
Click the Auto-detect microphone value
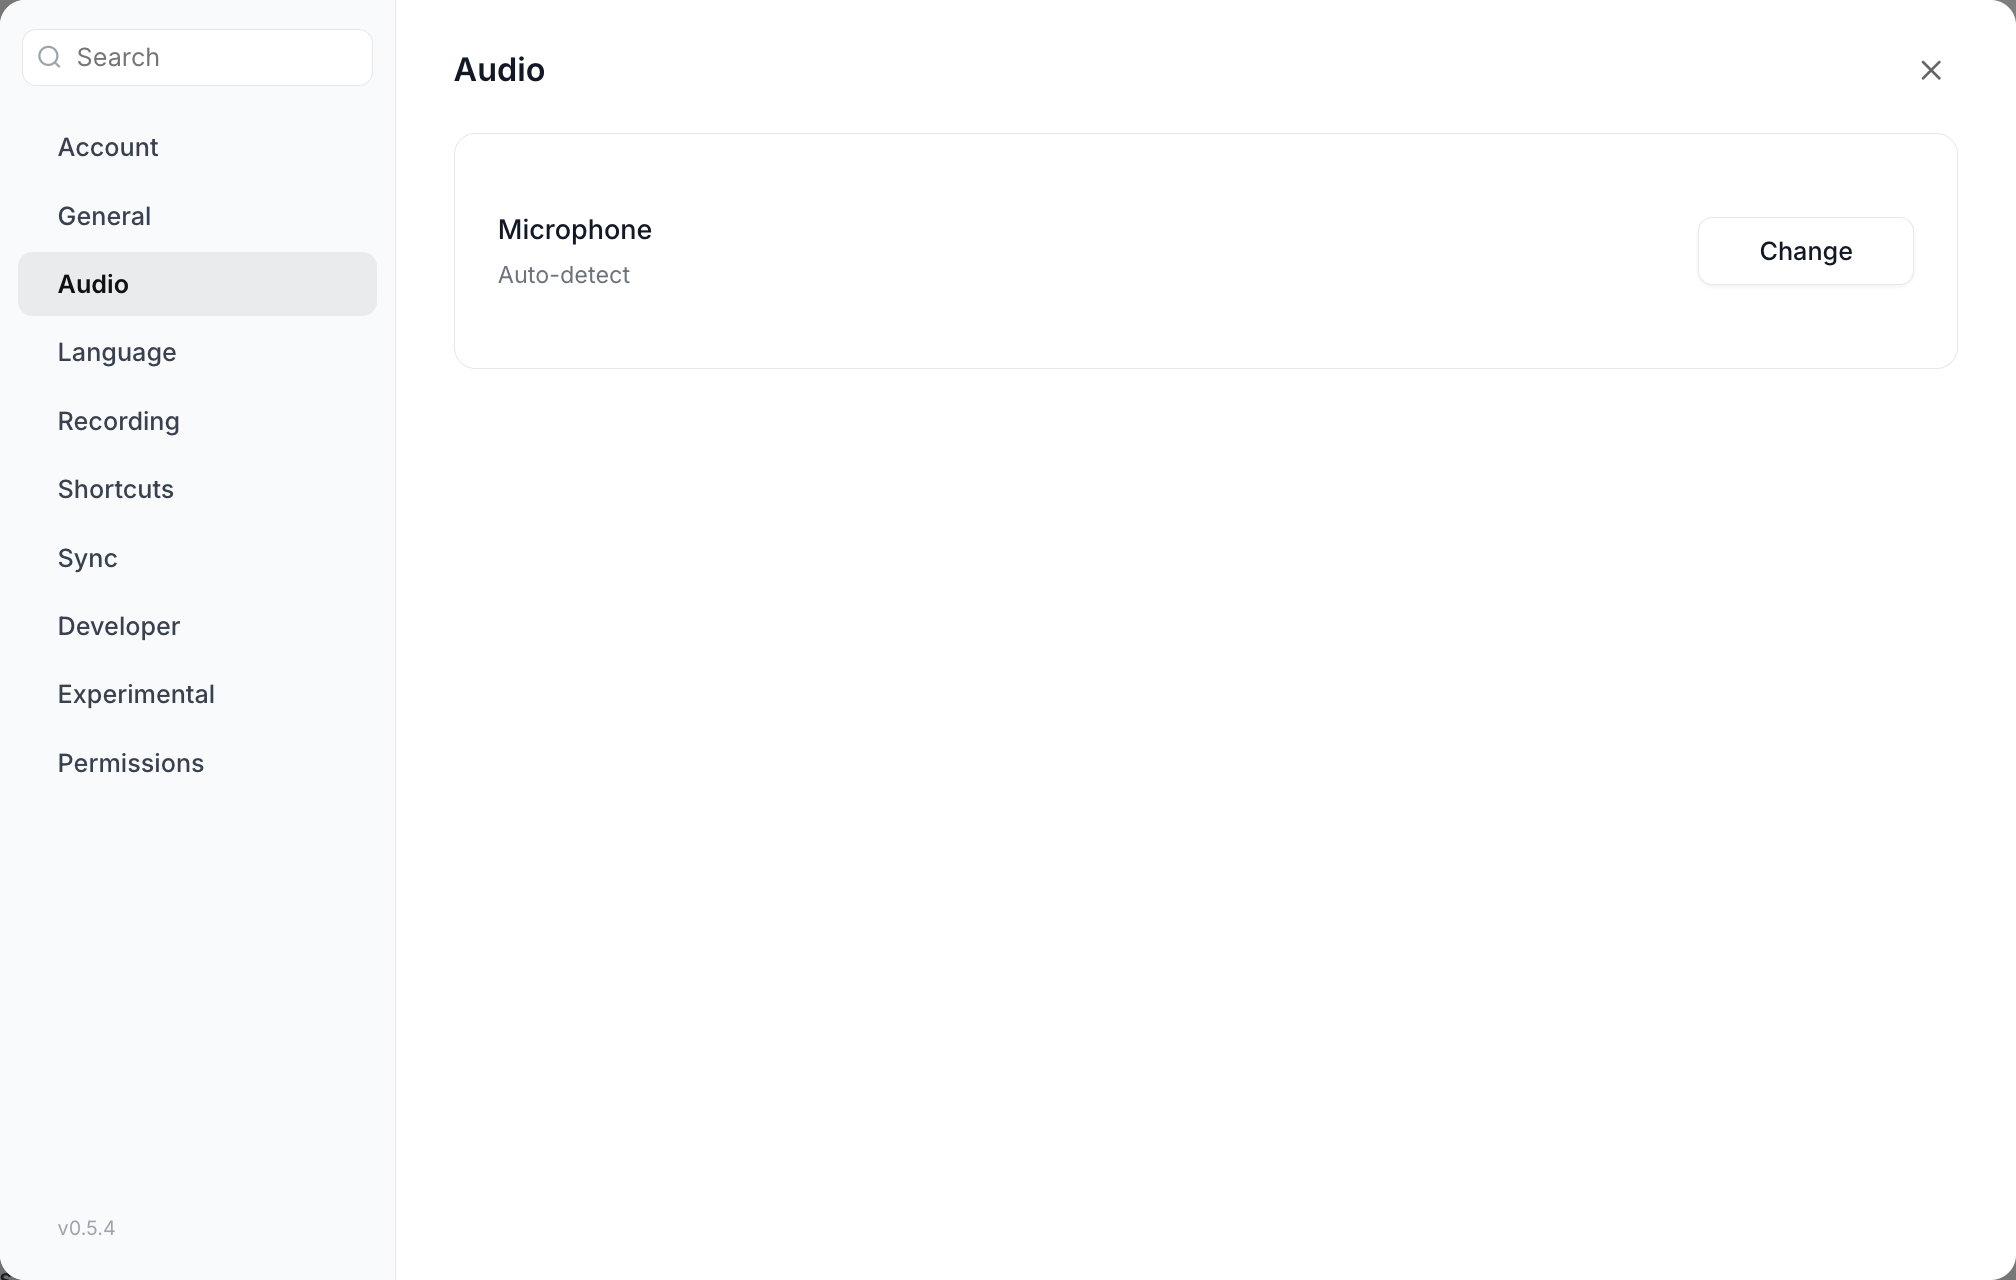564,275
